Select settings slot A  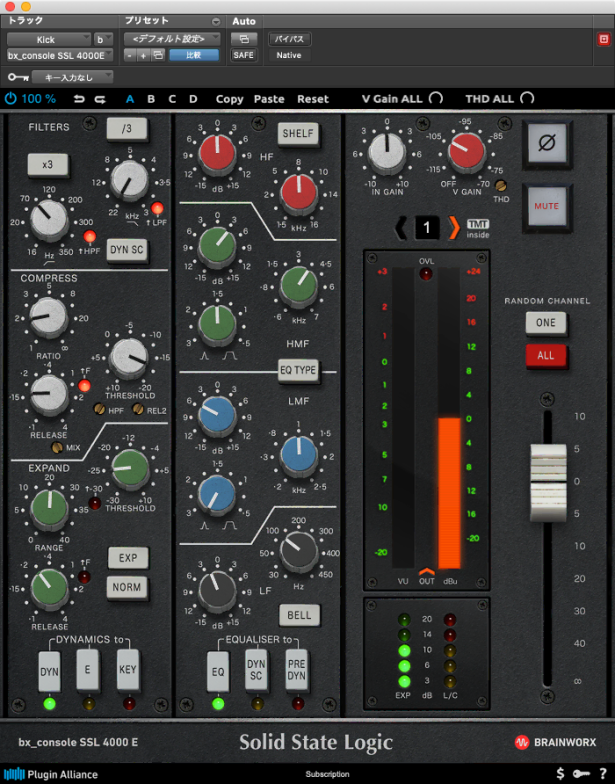point(130,99)
